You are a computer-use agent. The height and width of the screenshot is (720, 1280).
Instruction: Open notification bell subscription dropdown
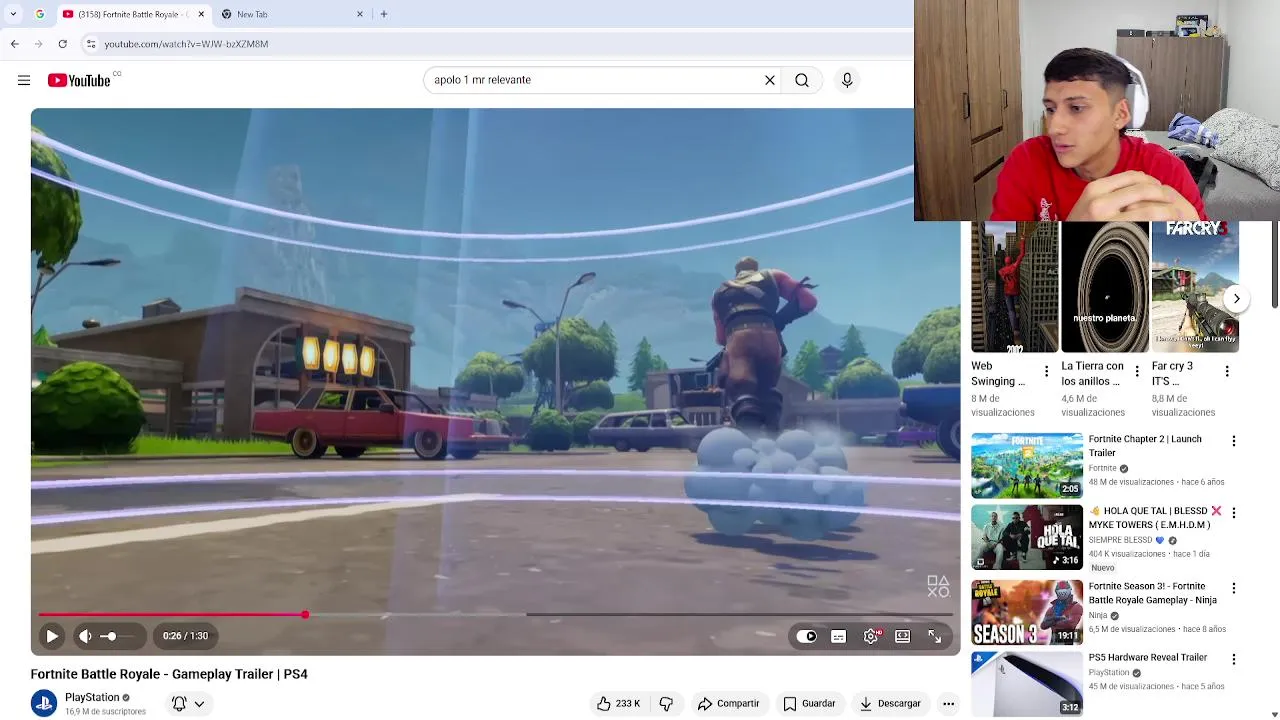[x=188, y=704]
